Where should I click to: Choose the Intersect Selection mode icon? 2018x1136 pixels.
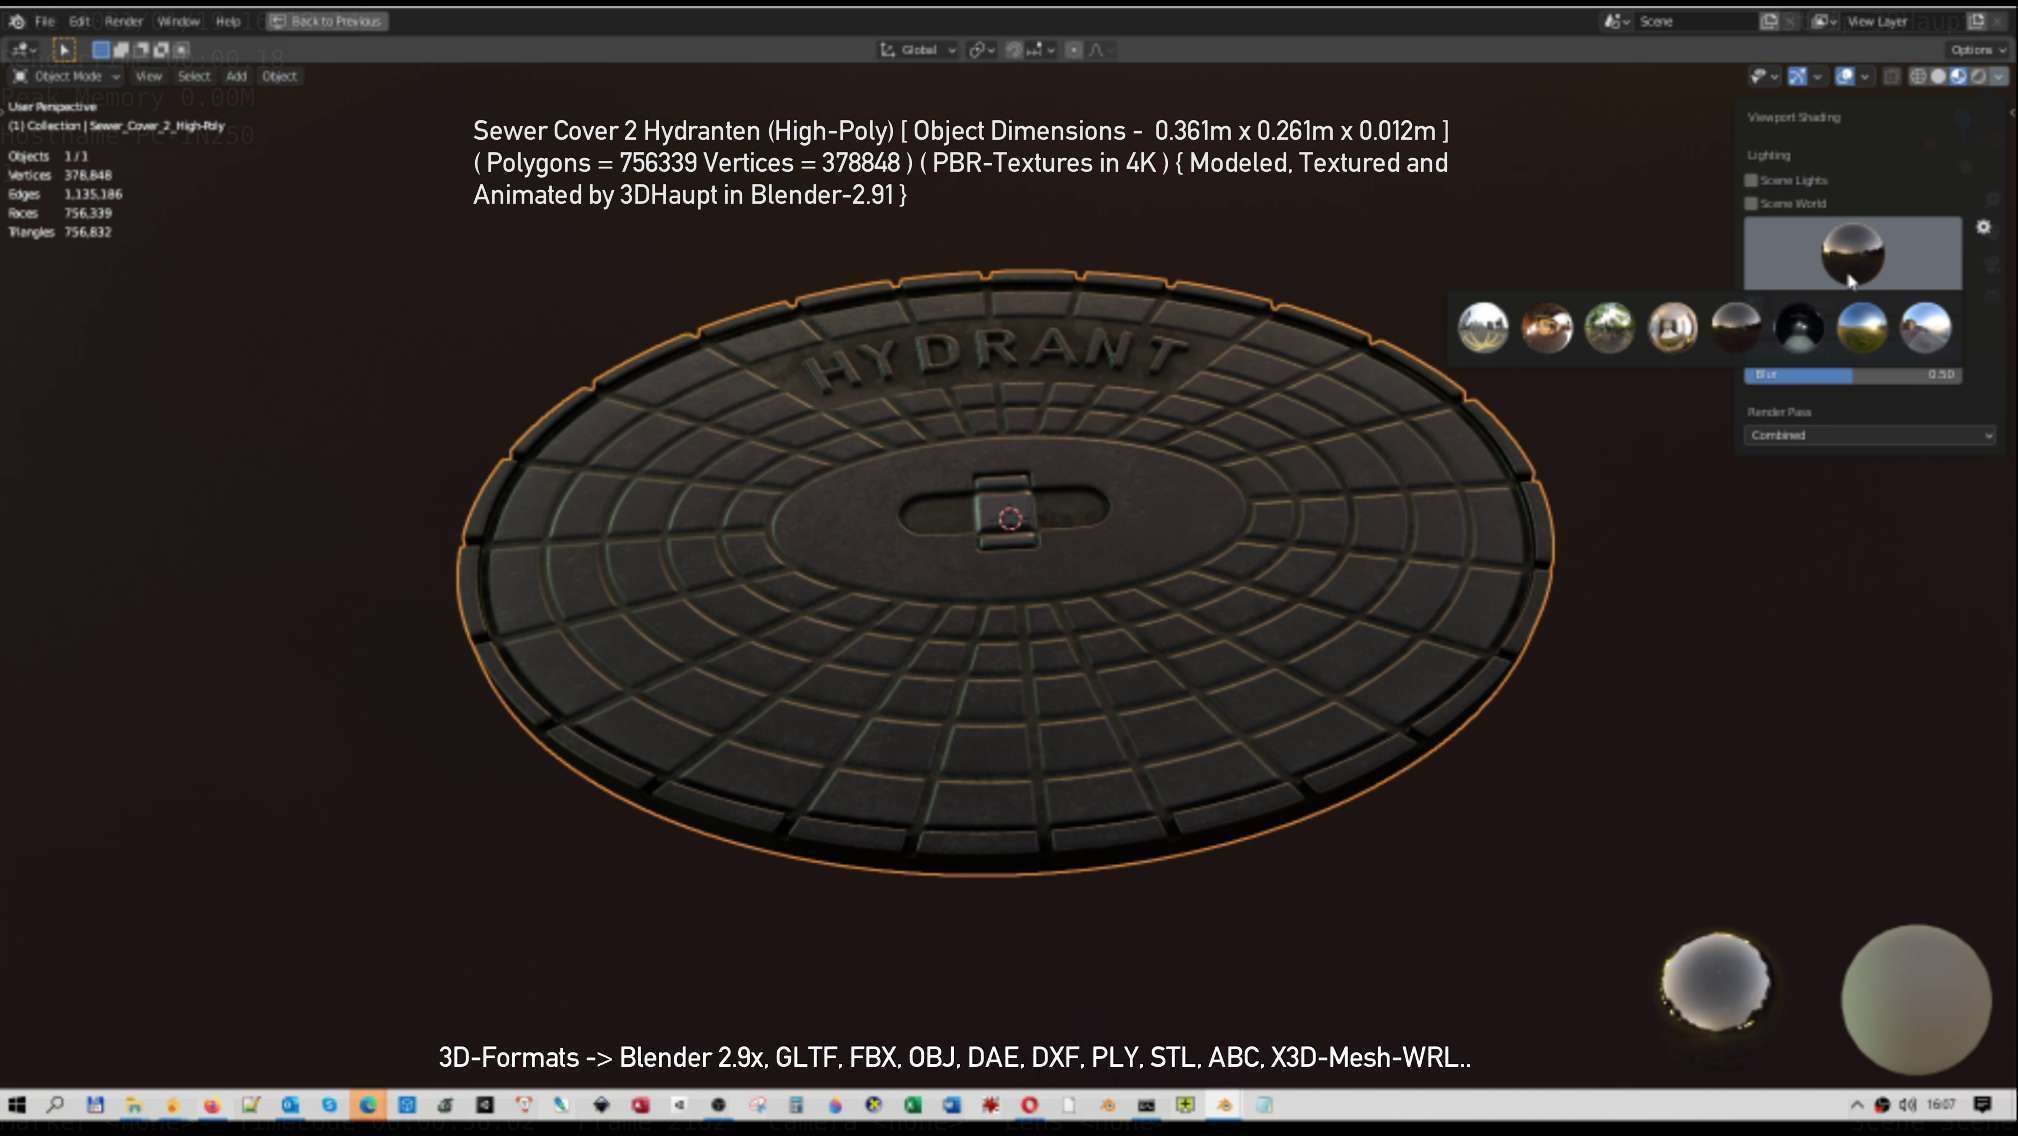181,49
